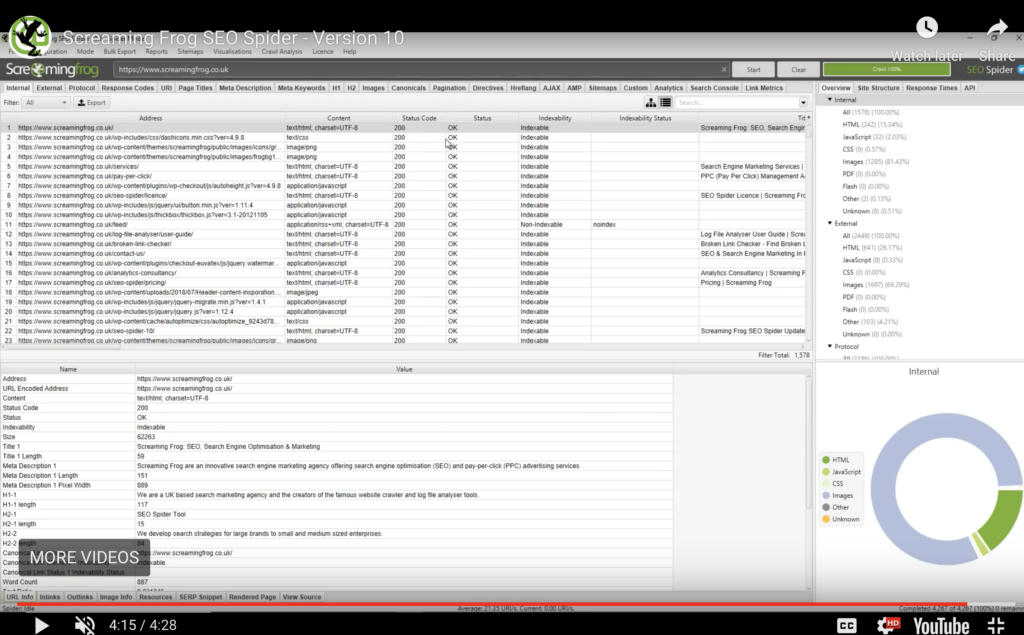Switch to the Hreflang tab
Viewport: 1024px width, 635px height.
[523, 88]
